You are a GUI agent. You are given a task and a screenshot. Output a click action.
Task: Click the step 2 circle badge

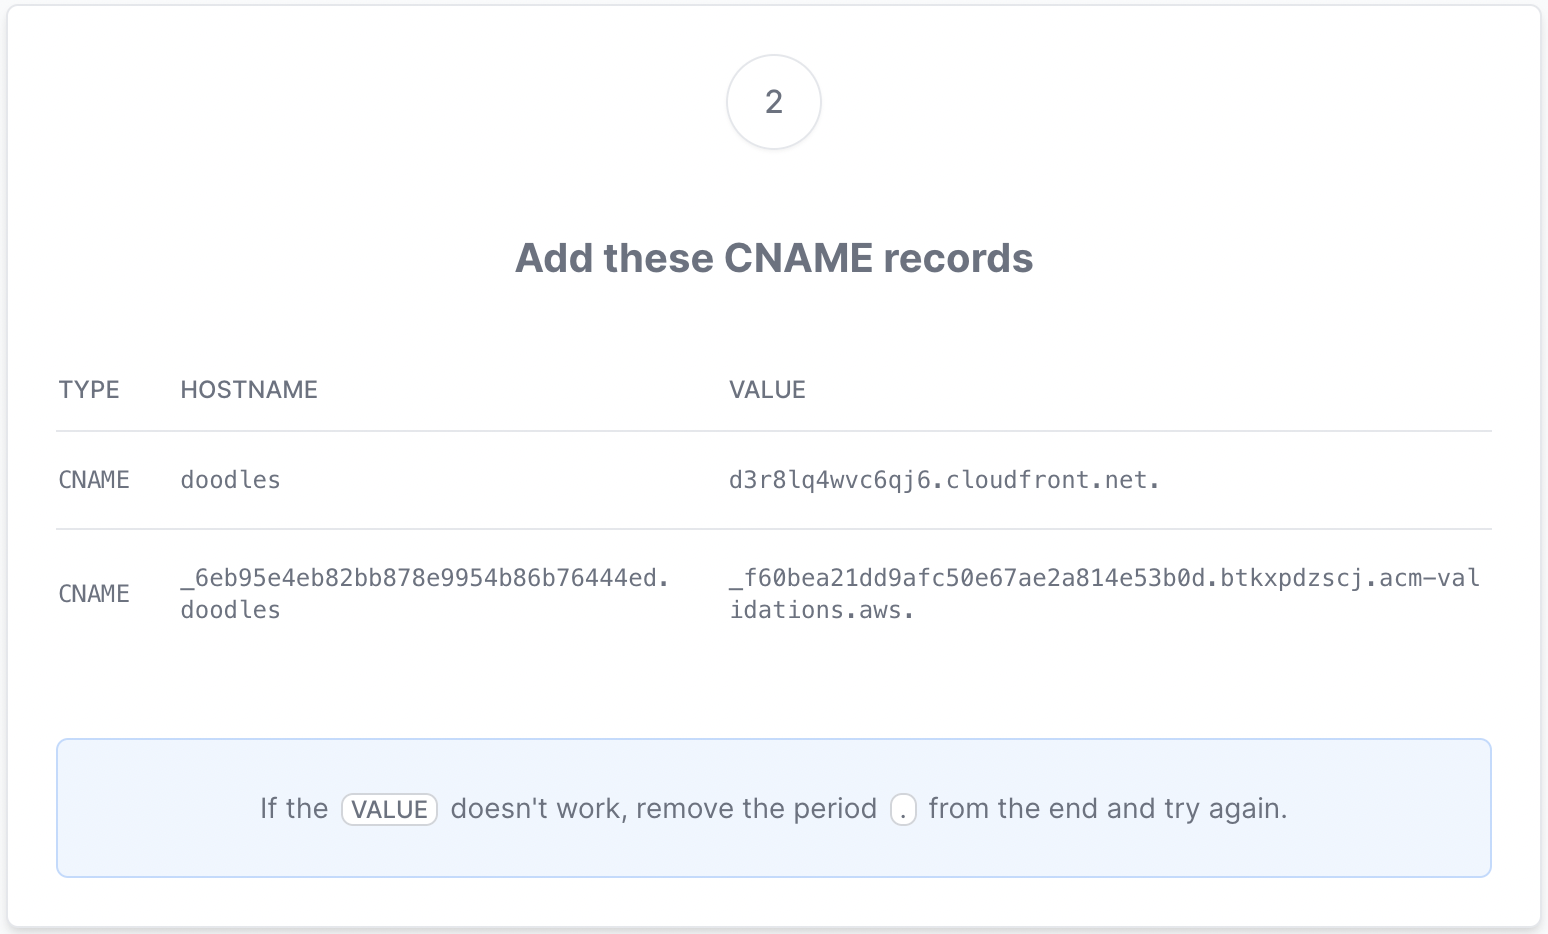click(773, 102)
